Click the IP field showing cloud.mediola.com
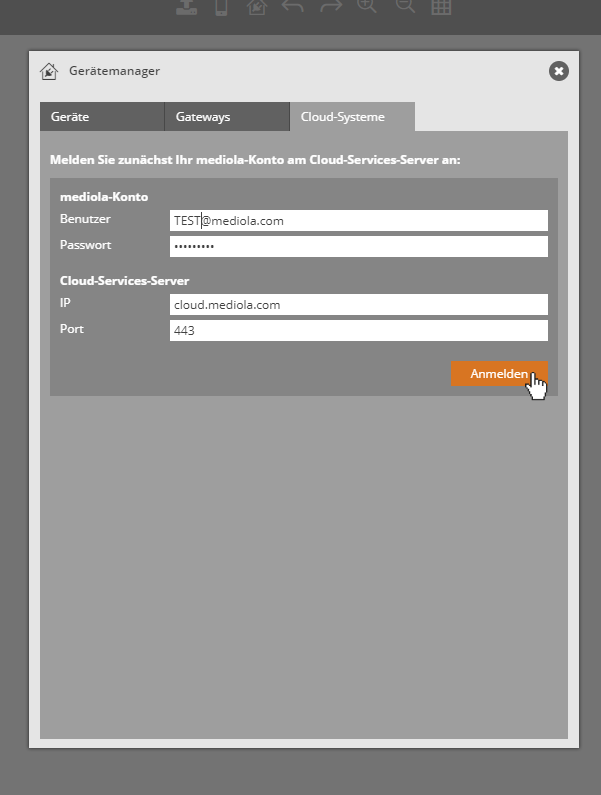 click(x=359, y=305)
